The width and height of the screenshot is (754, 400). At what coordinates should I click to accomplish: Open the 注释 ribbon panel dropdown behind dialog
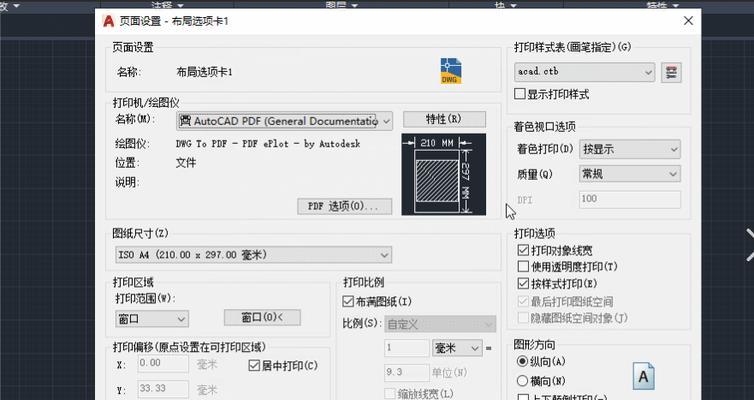[167, 5]
